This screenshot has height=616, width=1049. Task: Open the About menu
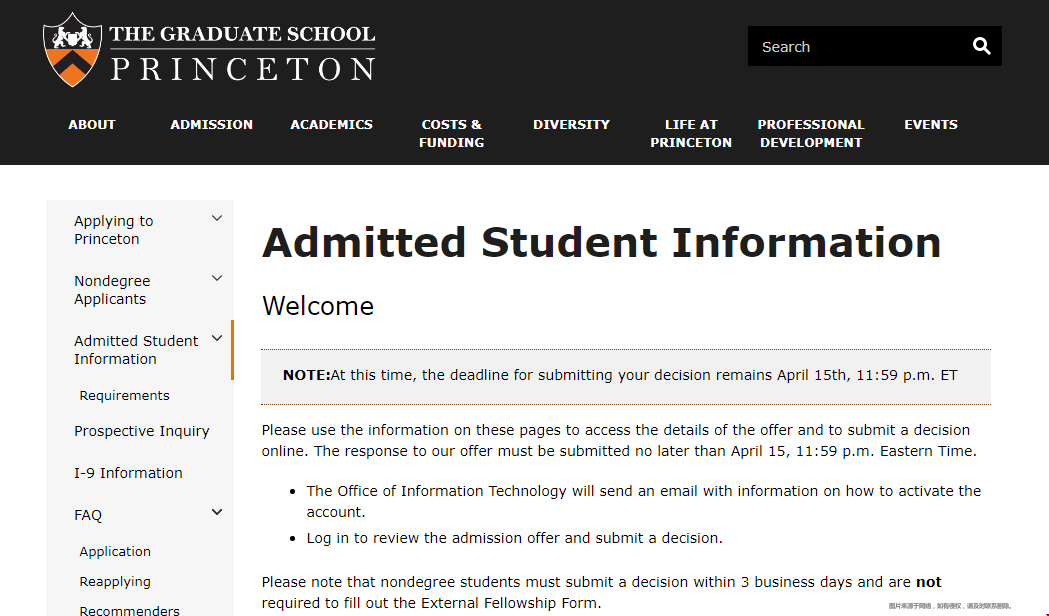coord(92,124)
